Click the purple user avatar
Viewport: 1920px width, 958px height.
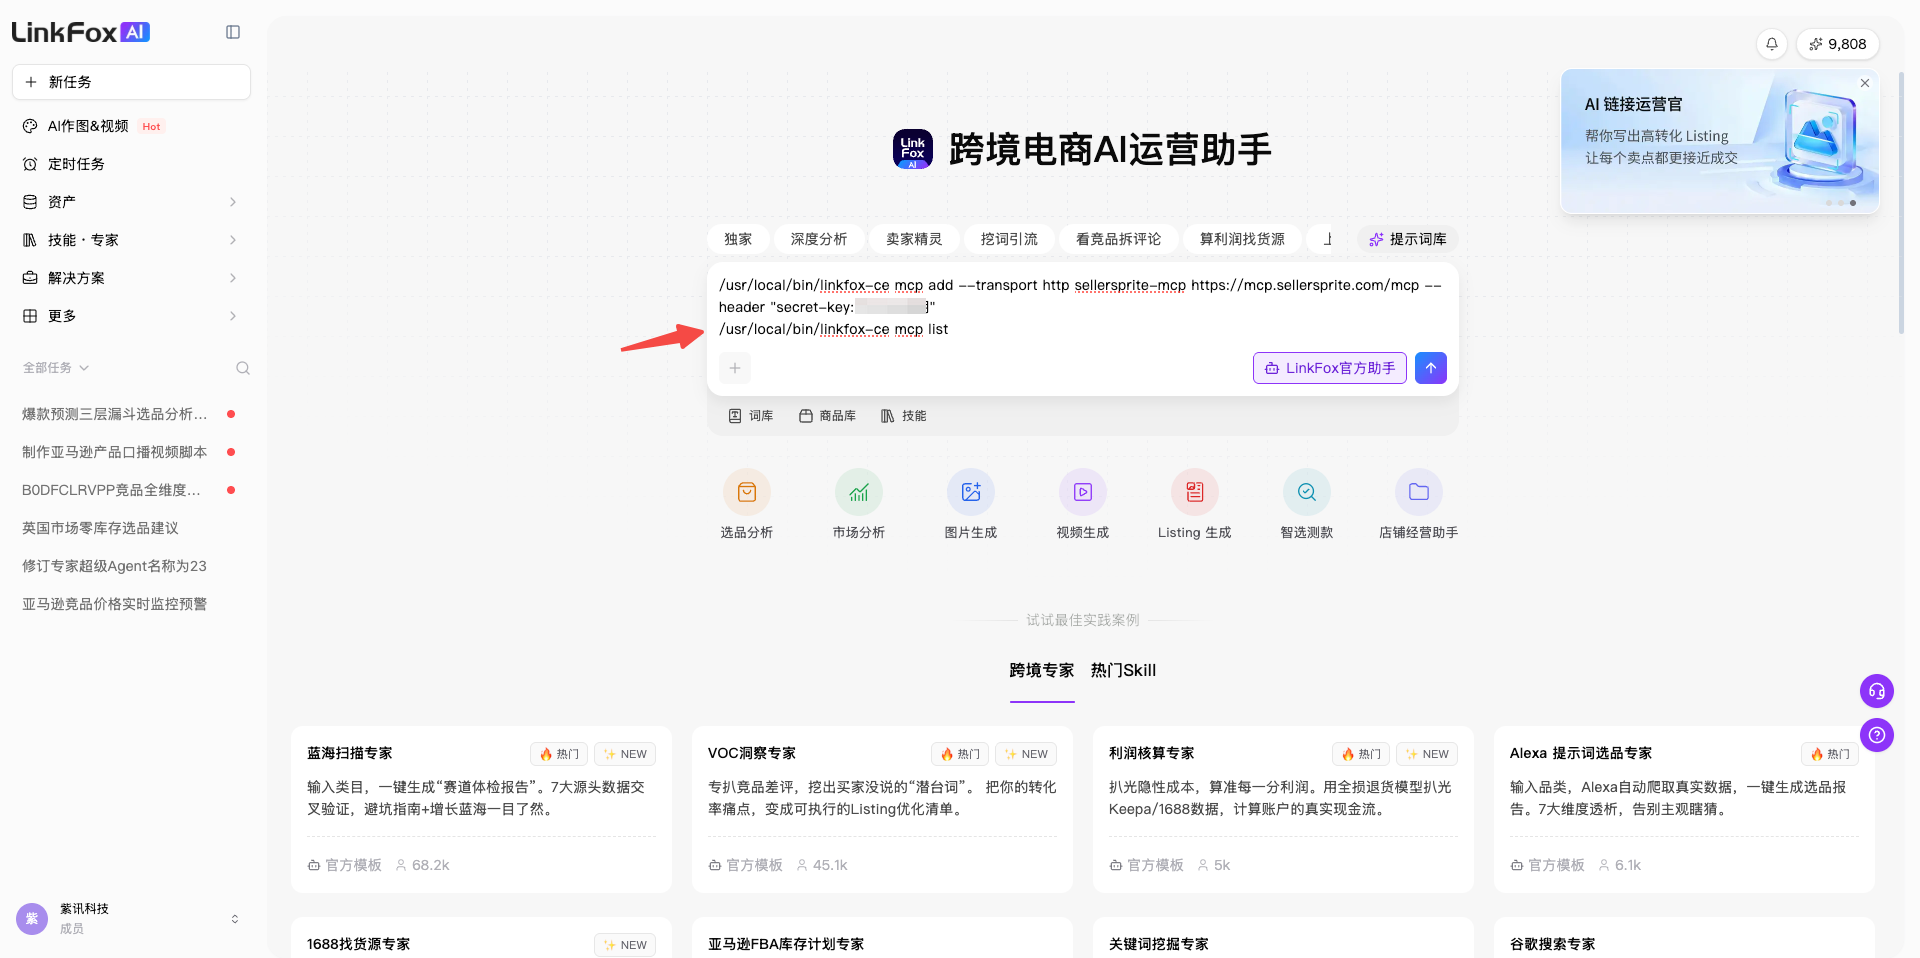[32, 918]
